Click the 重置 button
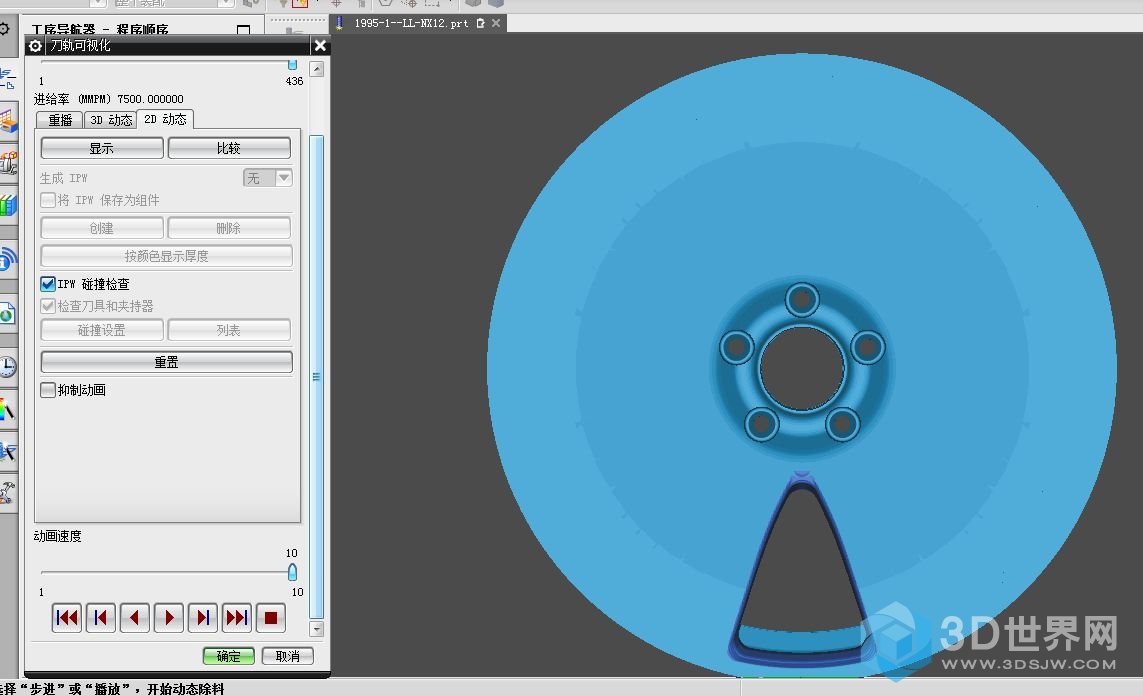The image size is (1143, 696). 166,361
